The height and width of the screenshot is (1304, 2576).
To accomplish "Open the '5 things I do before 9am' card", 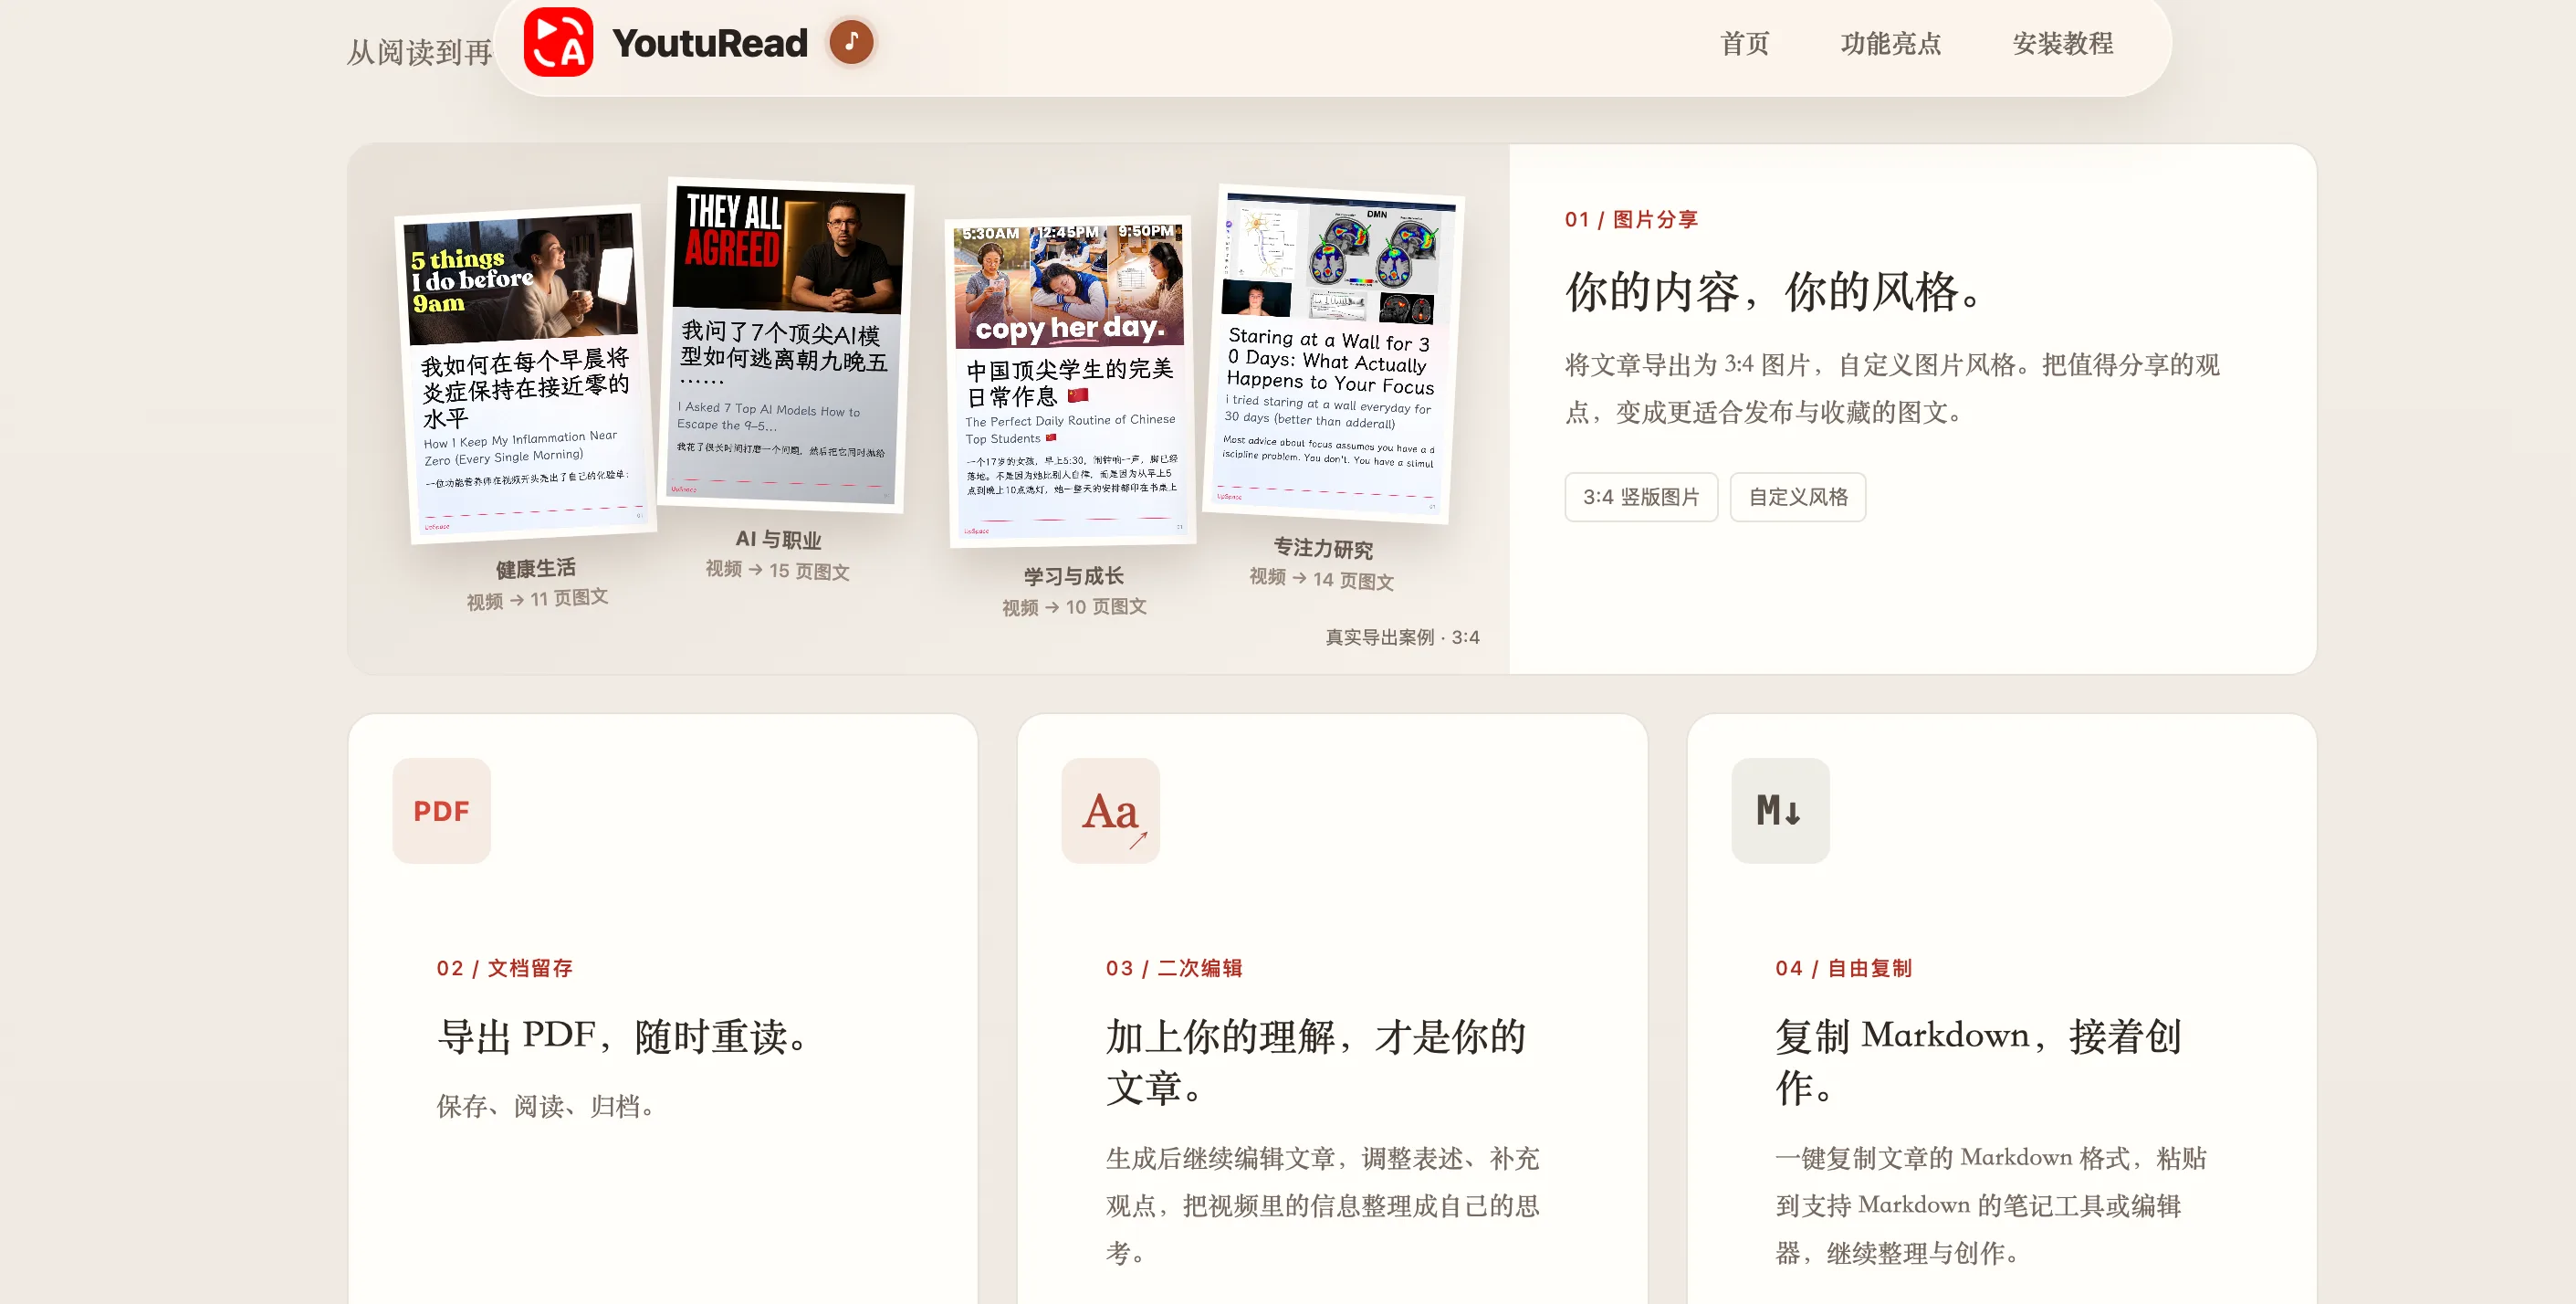I will point(525,374).
